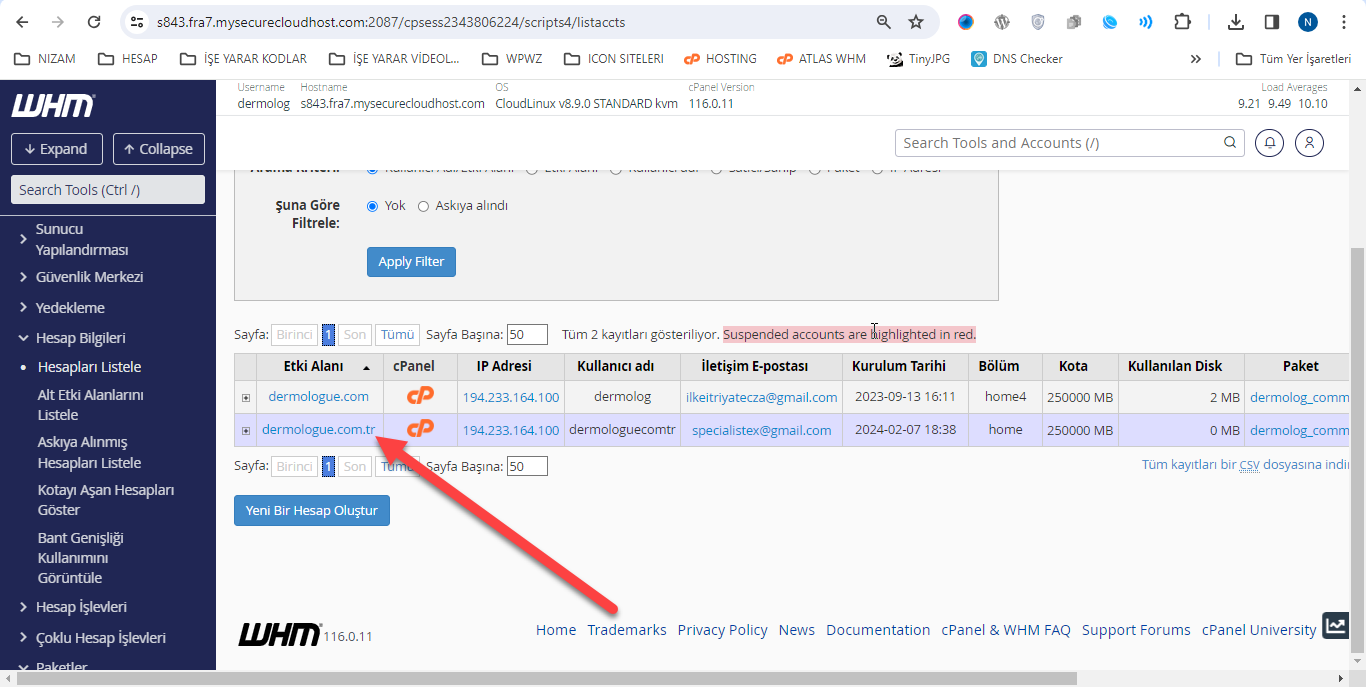Click Apply Filter button
Screen dimensions: 1366x687
click(x=411, y=261)
